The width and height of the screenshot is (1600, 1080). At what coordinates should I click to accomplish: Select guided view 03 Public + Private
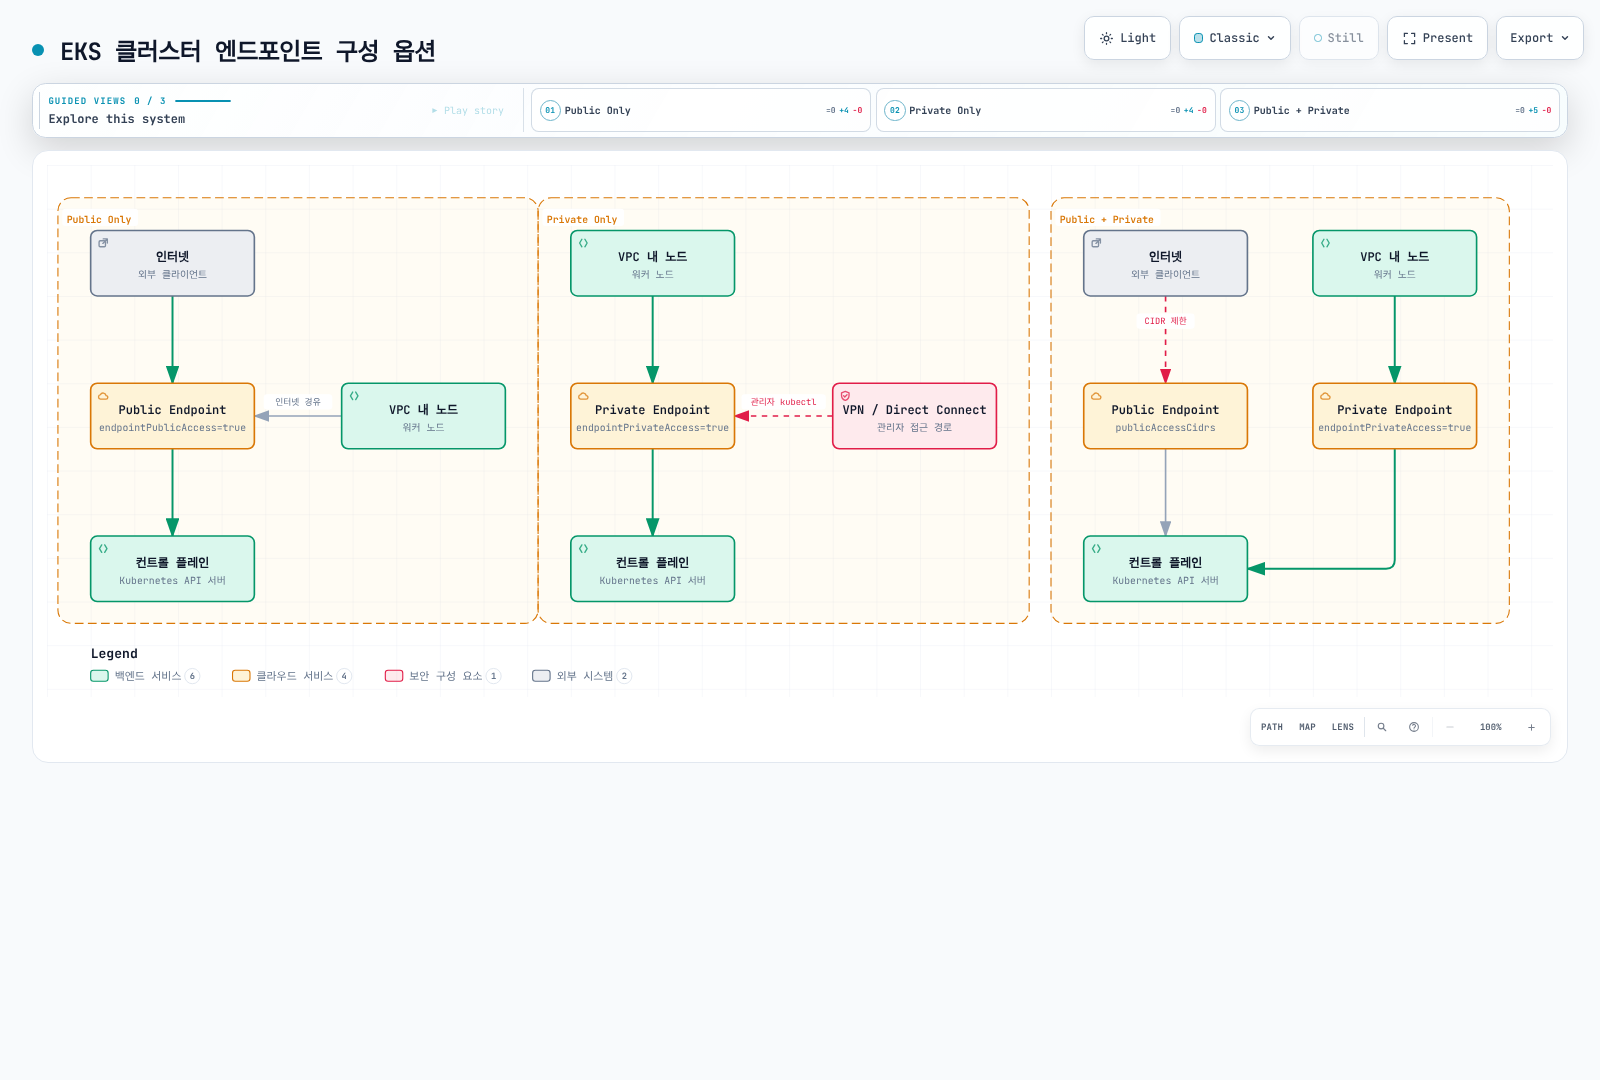click(1390, 110)
